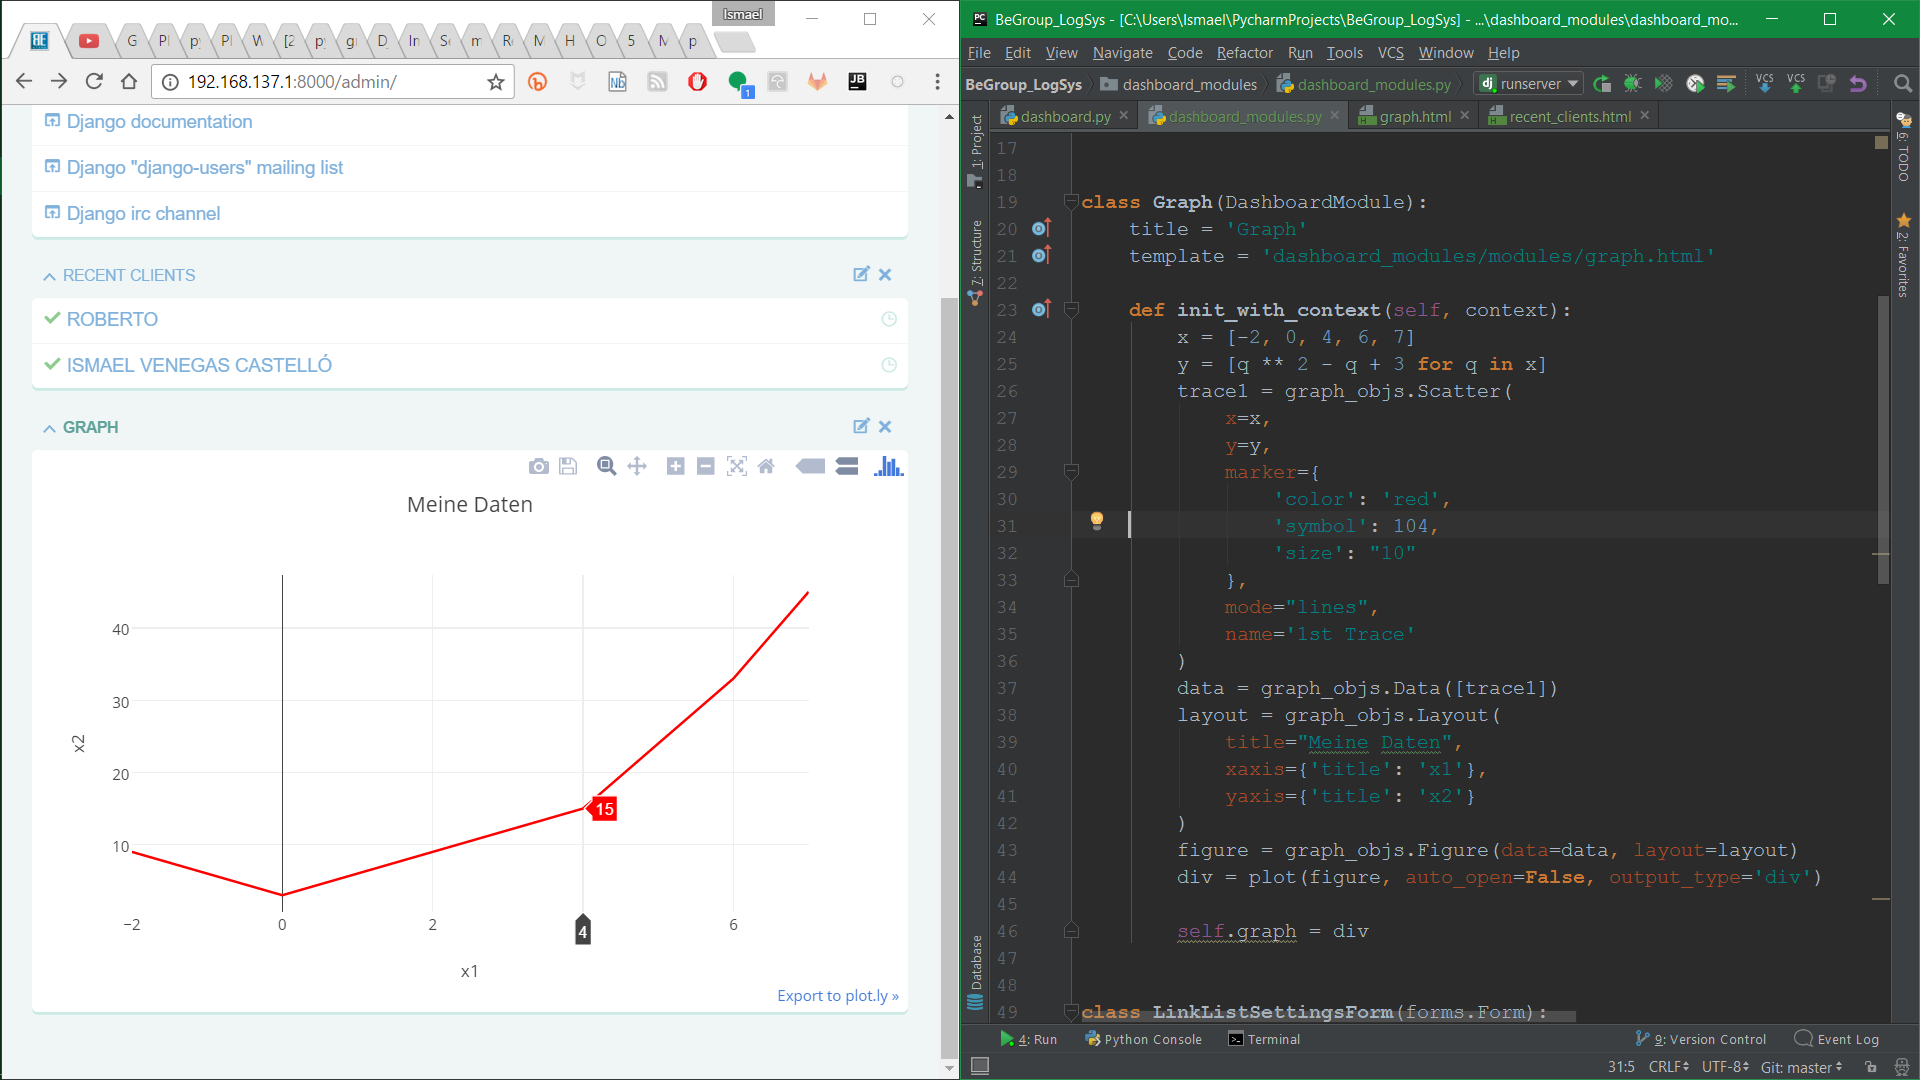This screenshot has height=1080, width=1920.
Task: Toggle breakpoint gutter on line 31 bulb
Action: [1097, 521]
